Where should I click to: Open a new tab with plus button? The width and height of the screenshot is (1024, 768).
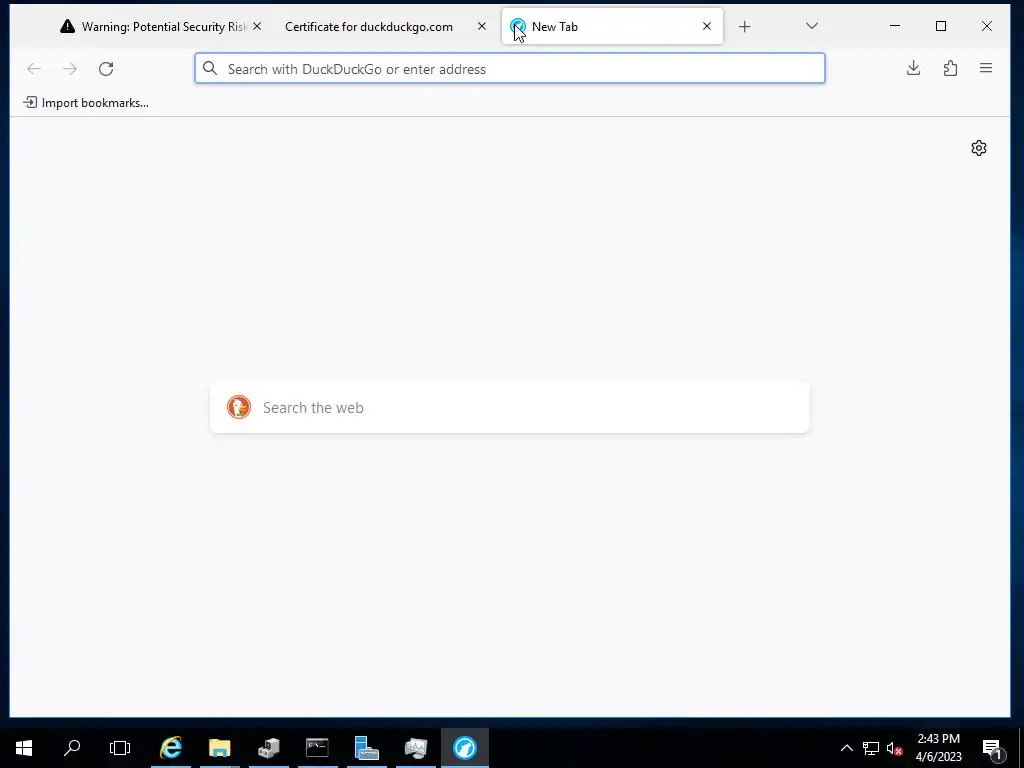pos(744,26)
